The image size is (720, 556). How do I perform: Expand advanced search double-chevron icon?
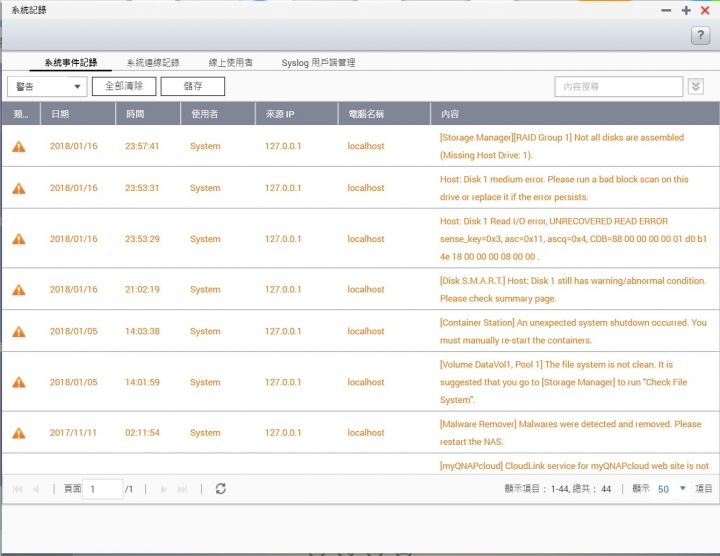coord(696,86)
